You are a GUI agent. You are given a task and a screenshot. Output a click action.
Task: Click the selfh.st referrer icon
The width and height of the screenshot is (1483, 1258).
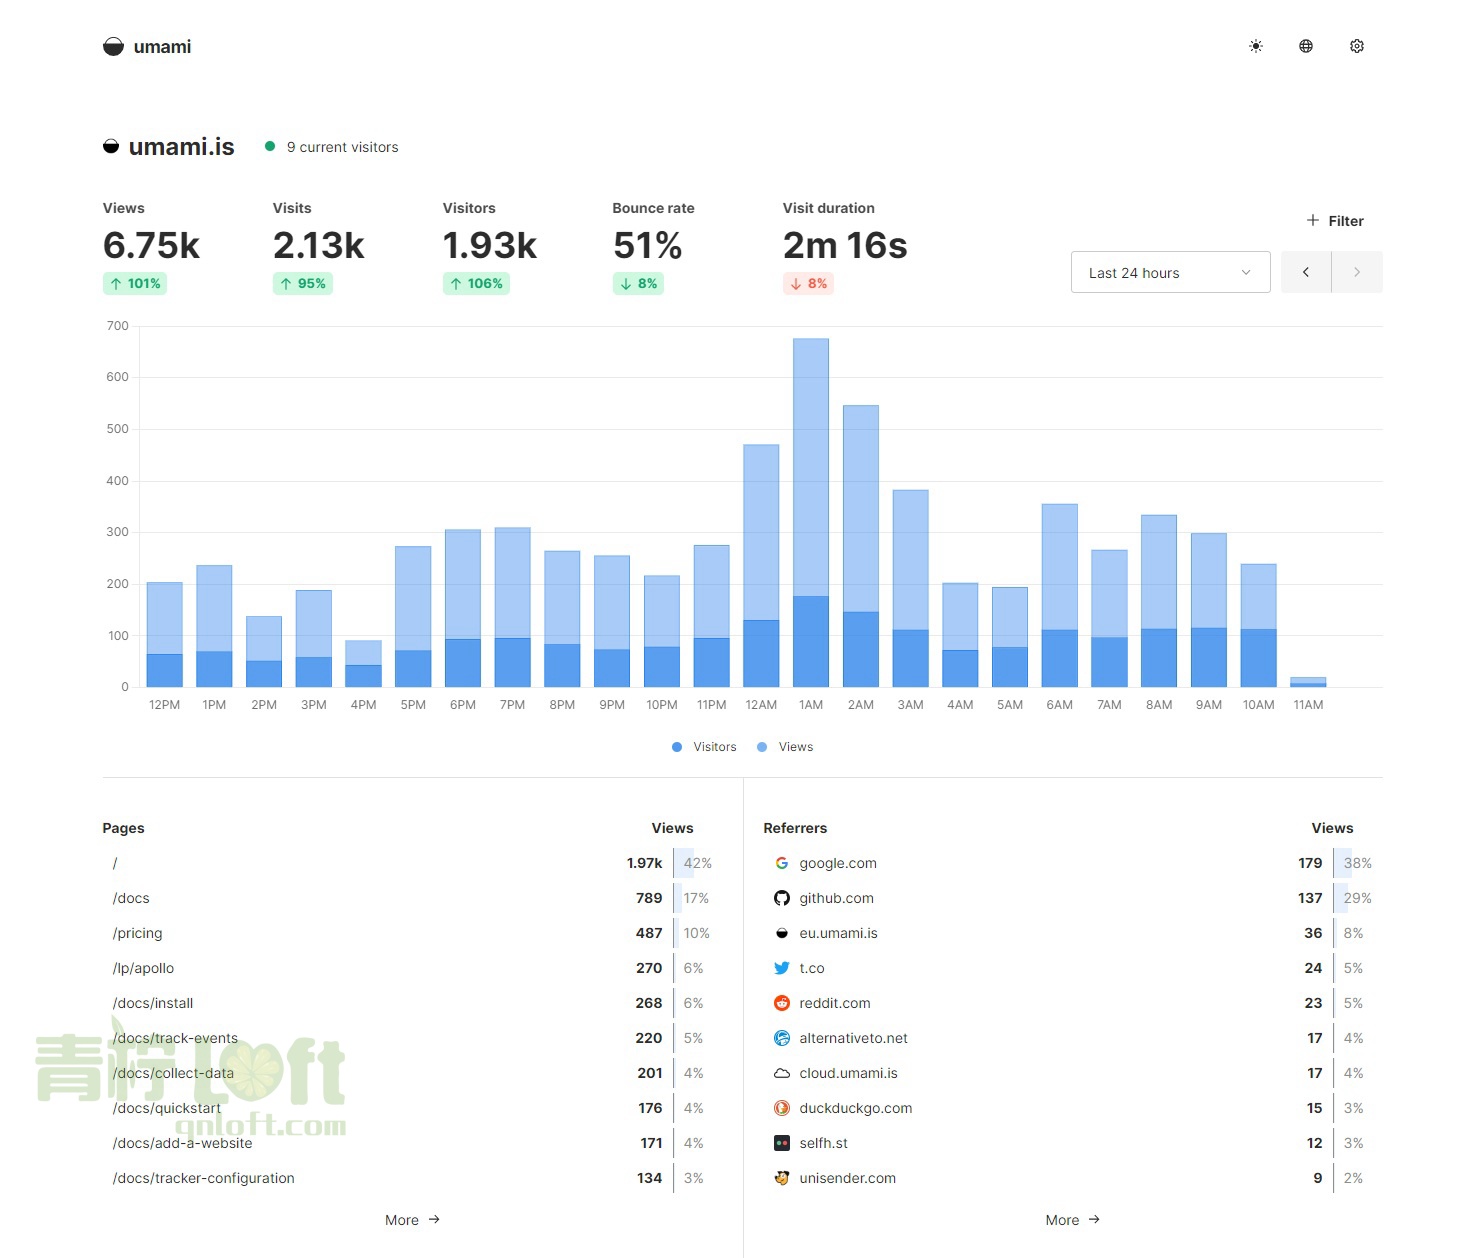(x=782, y=1143)
